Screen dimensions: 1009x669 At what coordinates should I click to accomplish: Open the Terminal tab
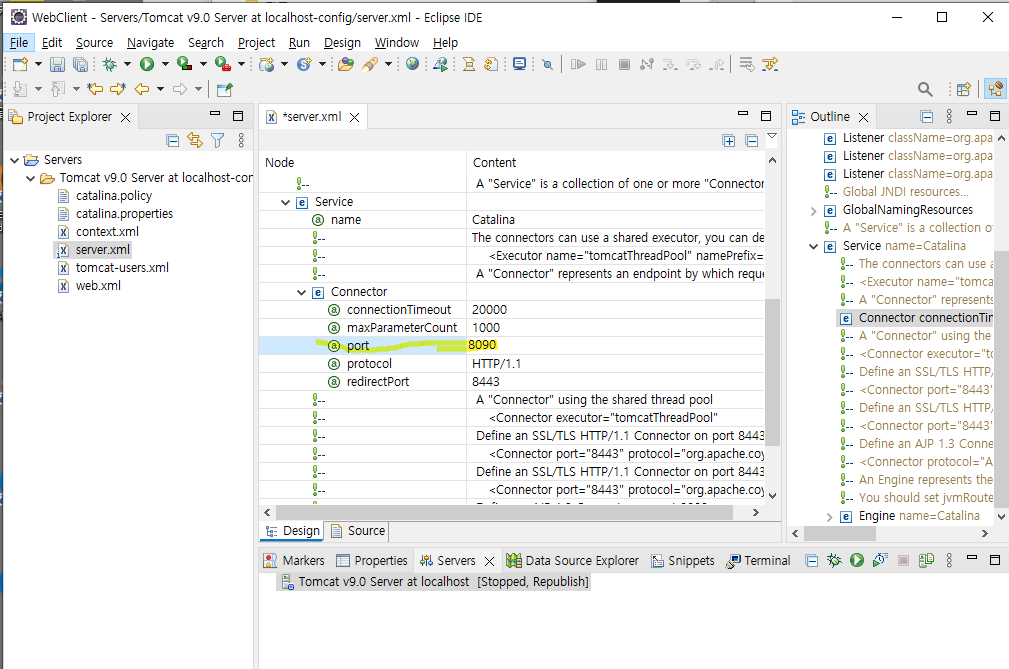(758, 560)
